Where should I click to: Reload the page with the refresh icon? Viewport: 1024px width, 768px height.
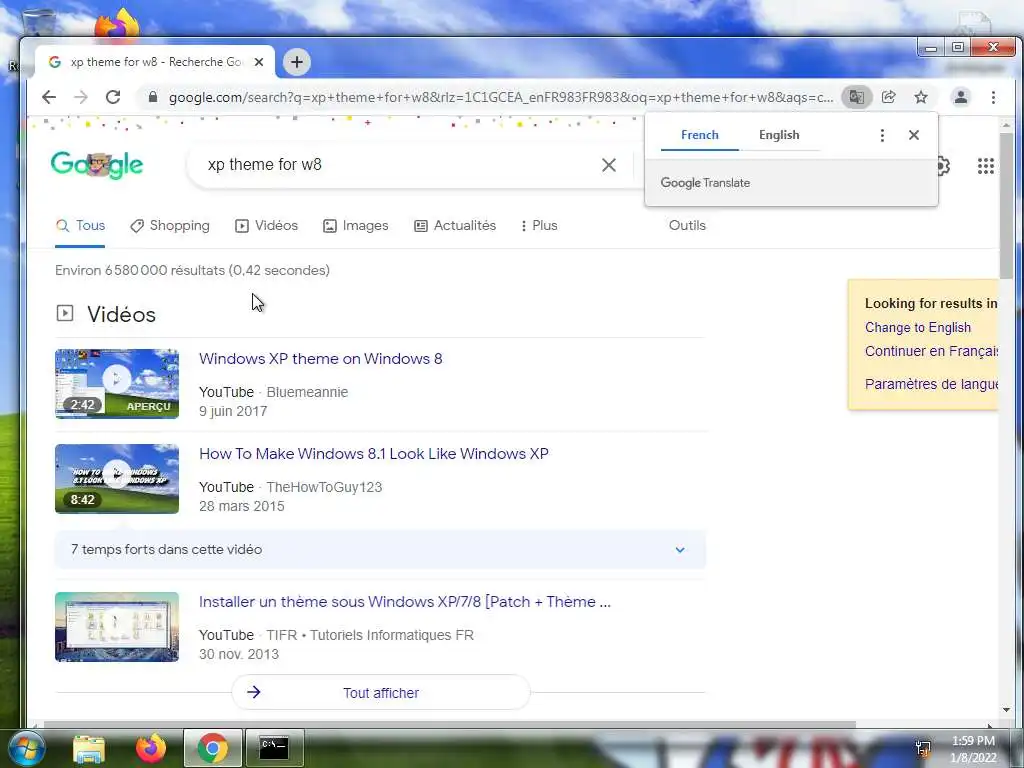click(x=113, y=97)
